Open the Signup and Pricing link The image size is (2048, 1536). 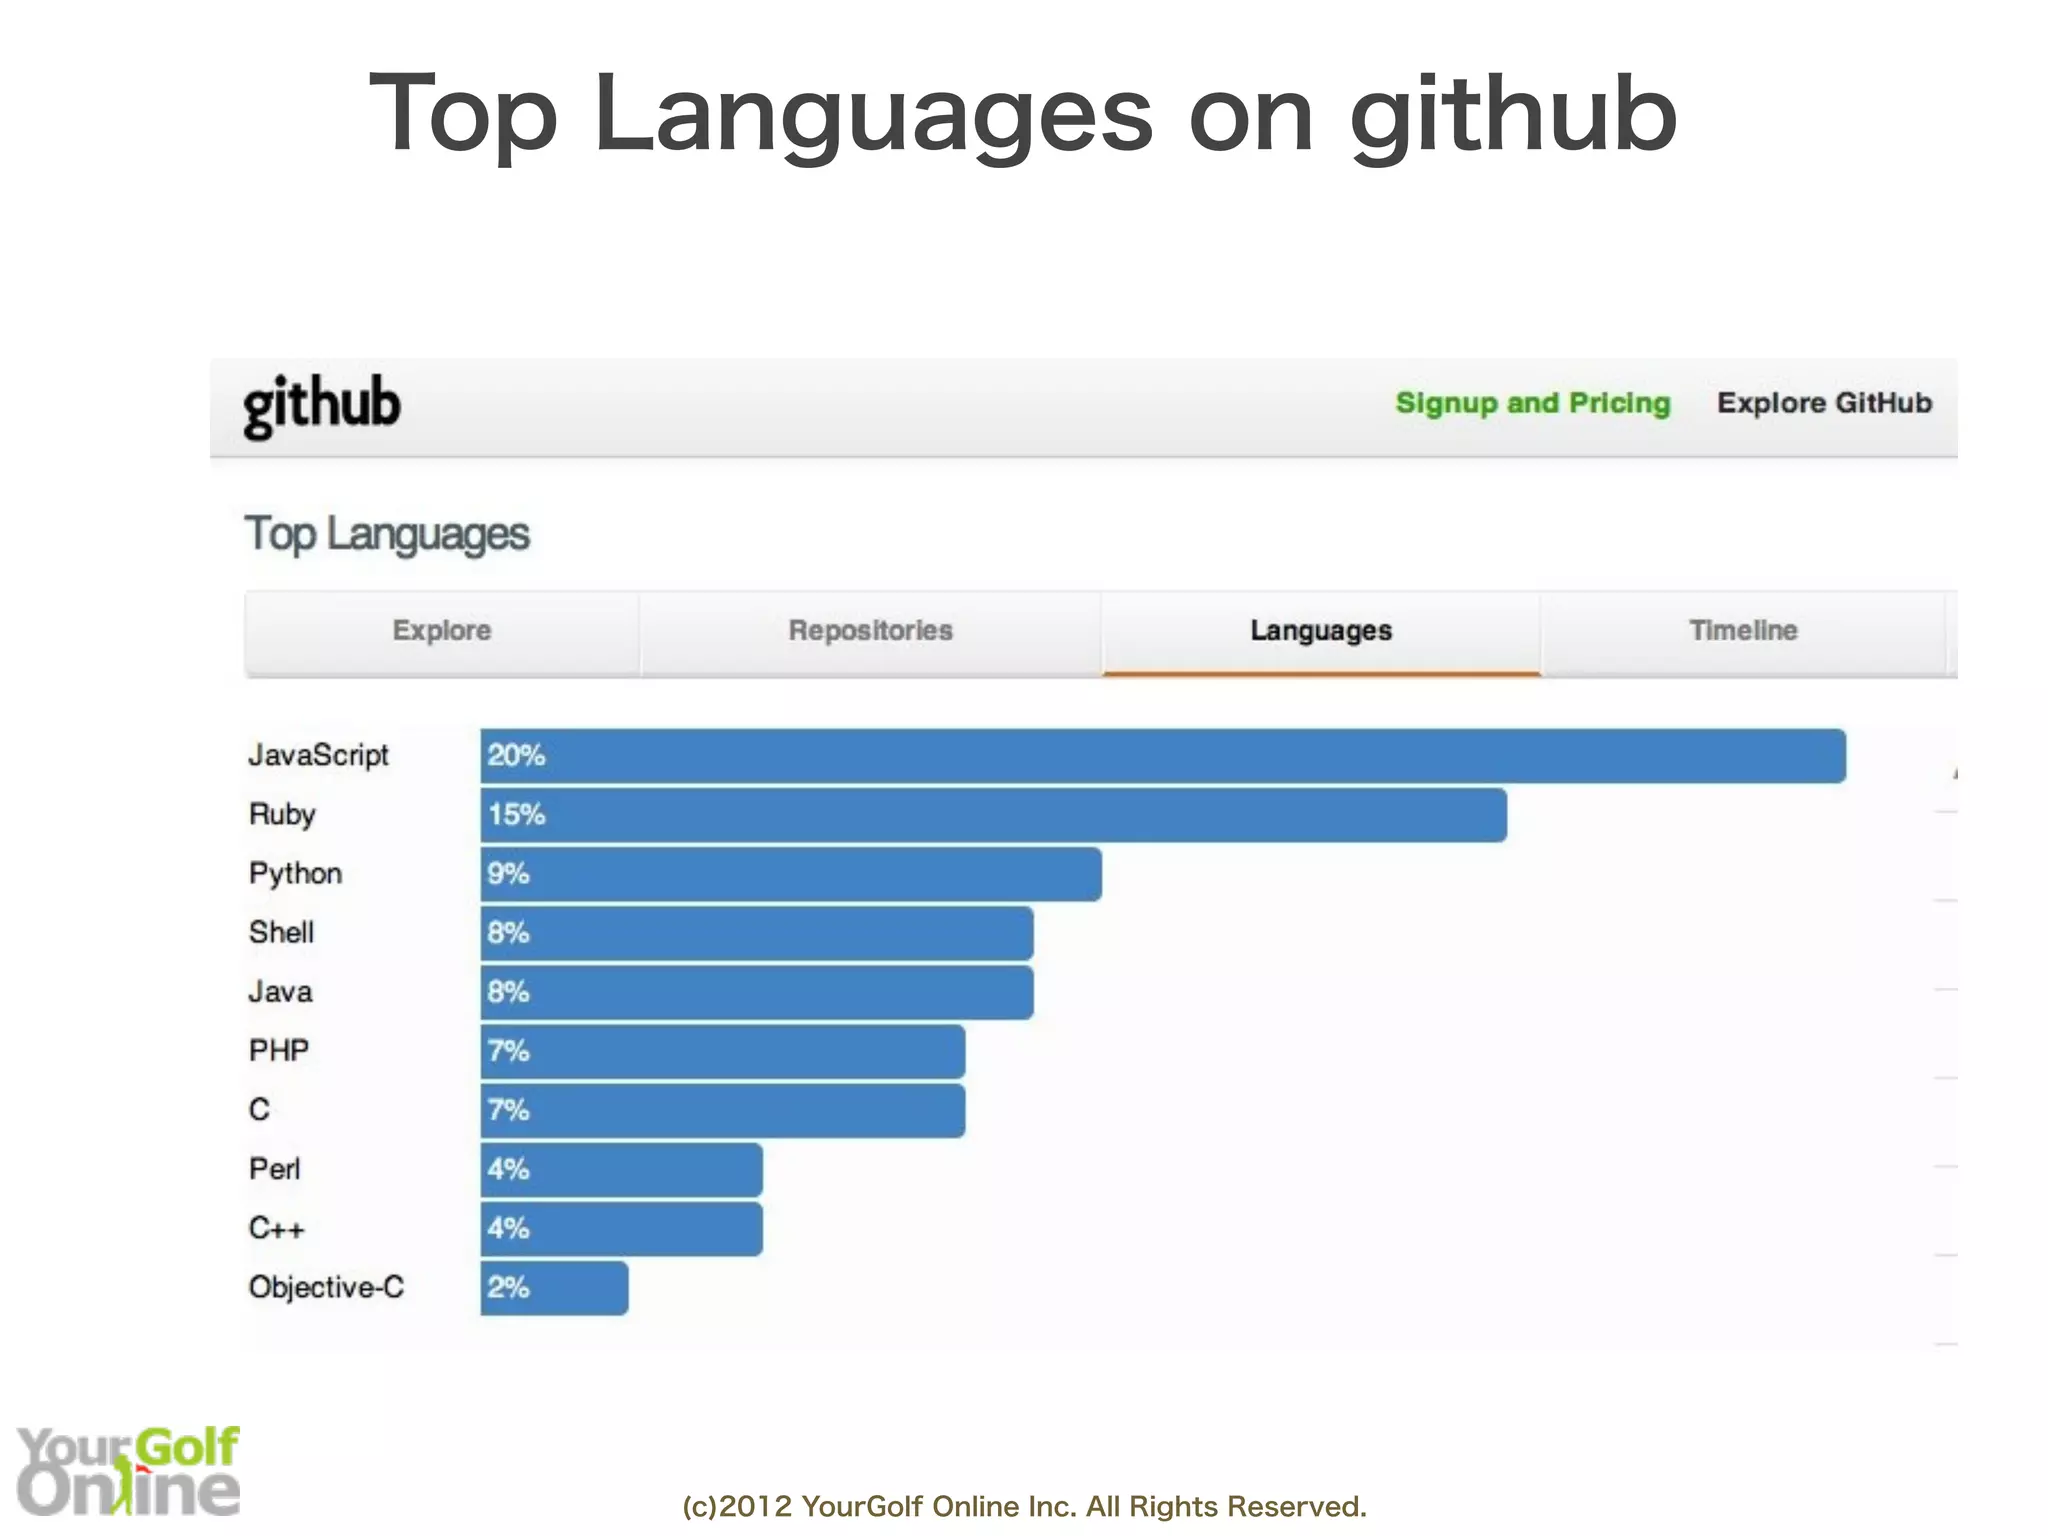coord(1532,403)
